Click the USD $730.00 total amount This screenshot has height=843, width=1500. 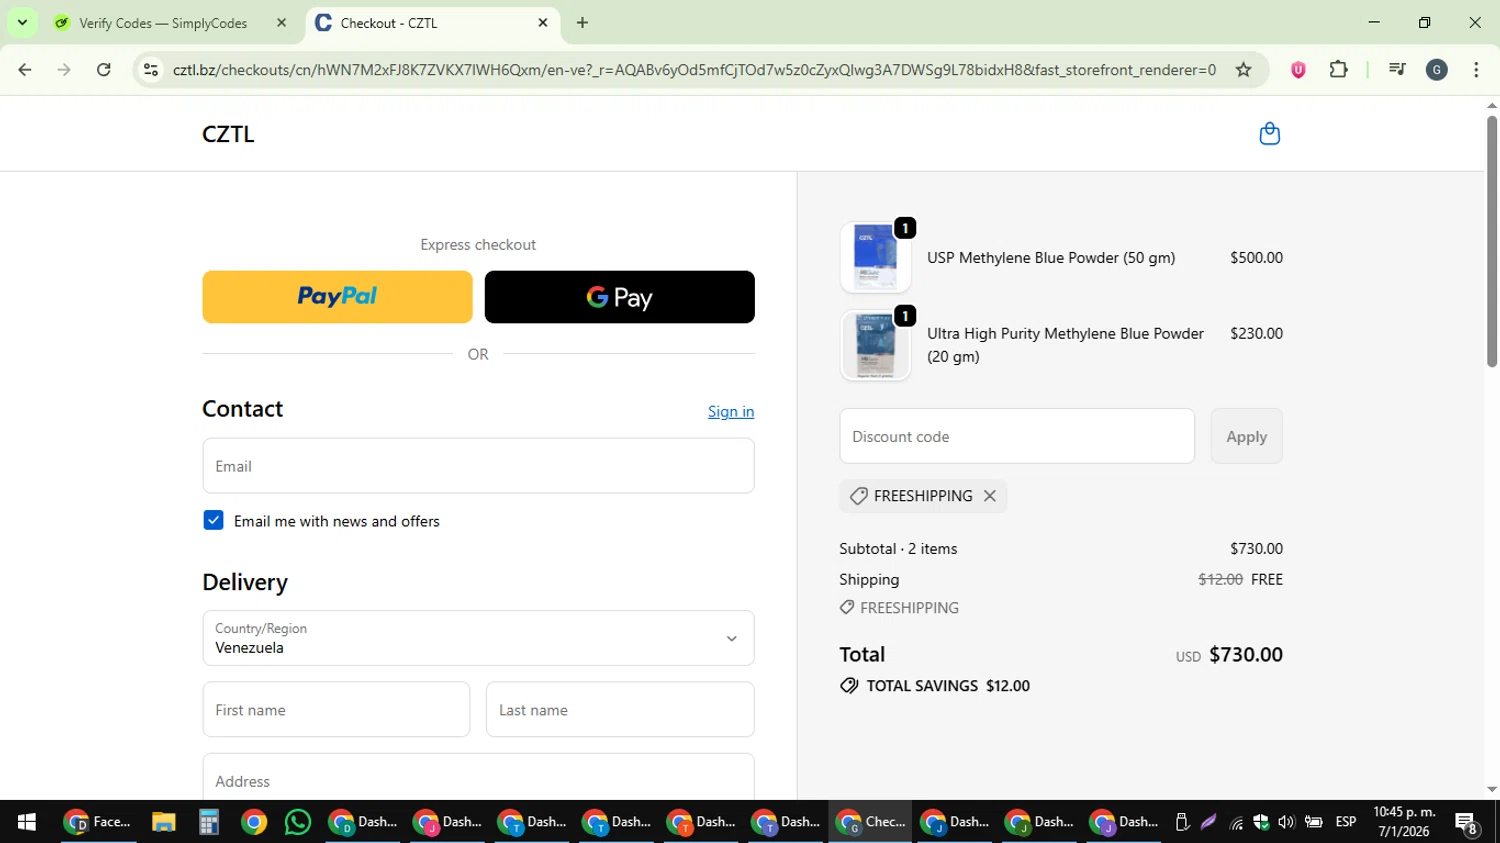click(1229, 655)
